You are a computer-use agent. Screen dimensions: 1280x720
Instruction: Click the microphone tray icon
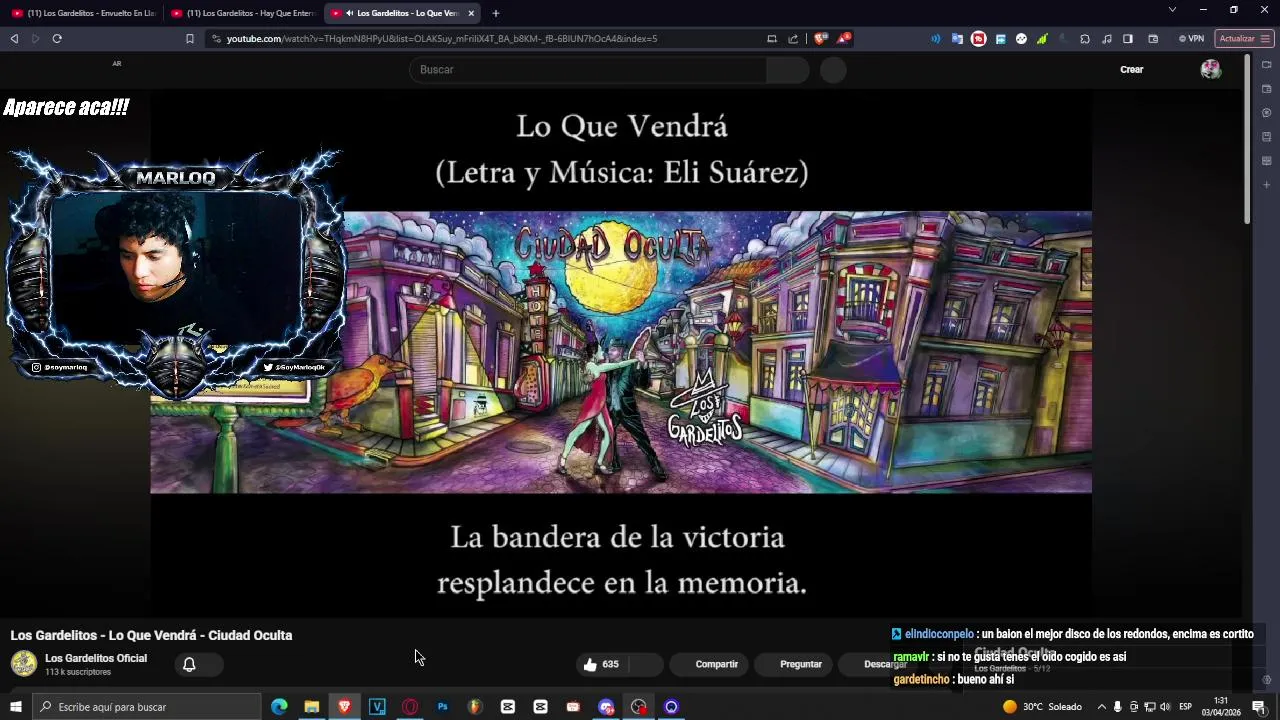[x=1118, y=707]
